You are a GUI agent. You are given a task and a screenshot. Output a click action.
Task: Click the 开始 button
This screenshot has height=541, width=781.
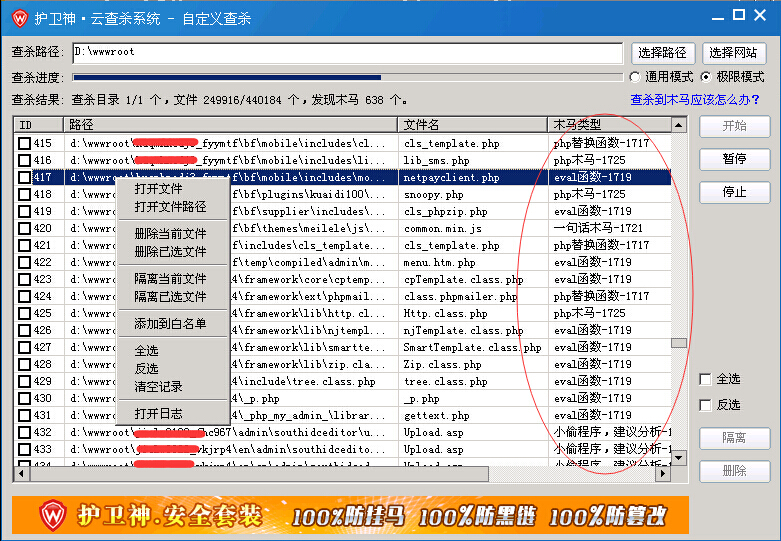click(x=735, y=126)
